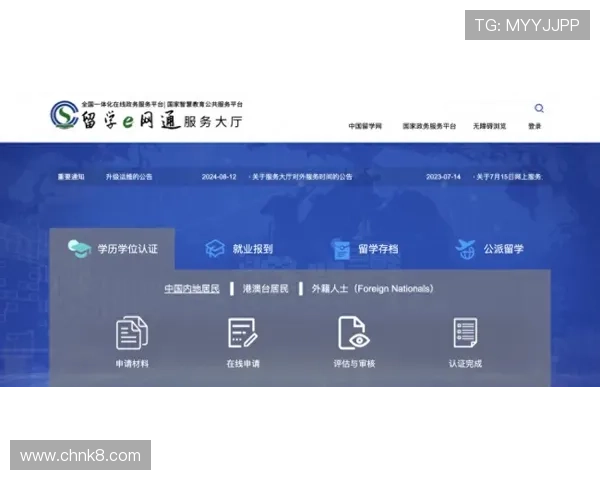600x480 pixels.
Task: Select the 留学存档 tab
Action: tap(365, 249)
